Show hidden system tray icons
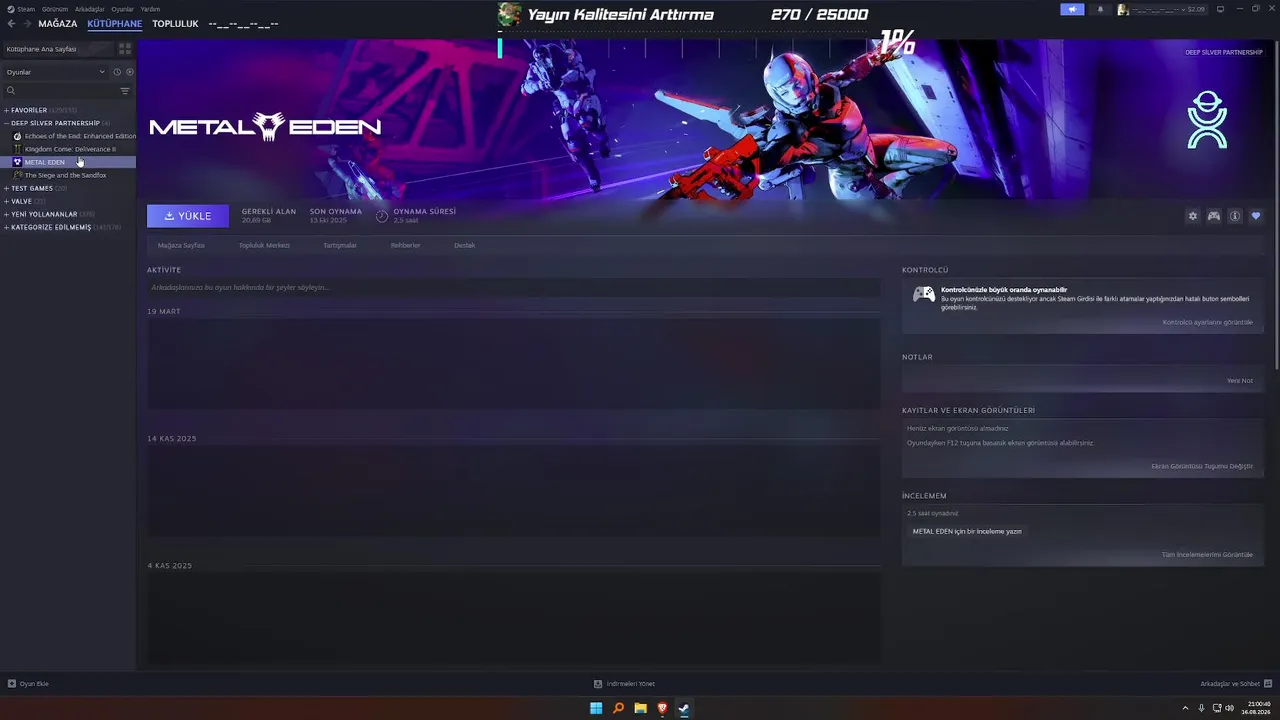Viewport: 1280px width, 720px height. coord(1185,708)
